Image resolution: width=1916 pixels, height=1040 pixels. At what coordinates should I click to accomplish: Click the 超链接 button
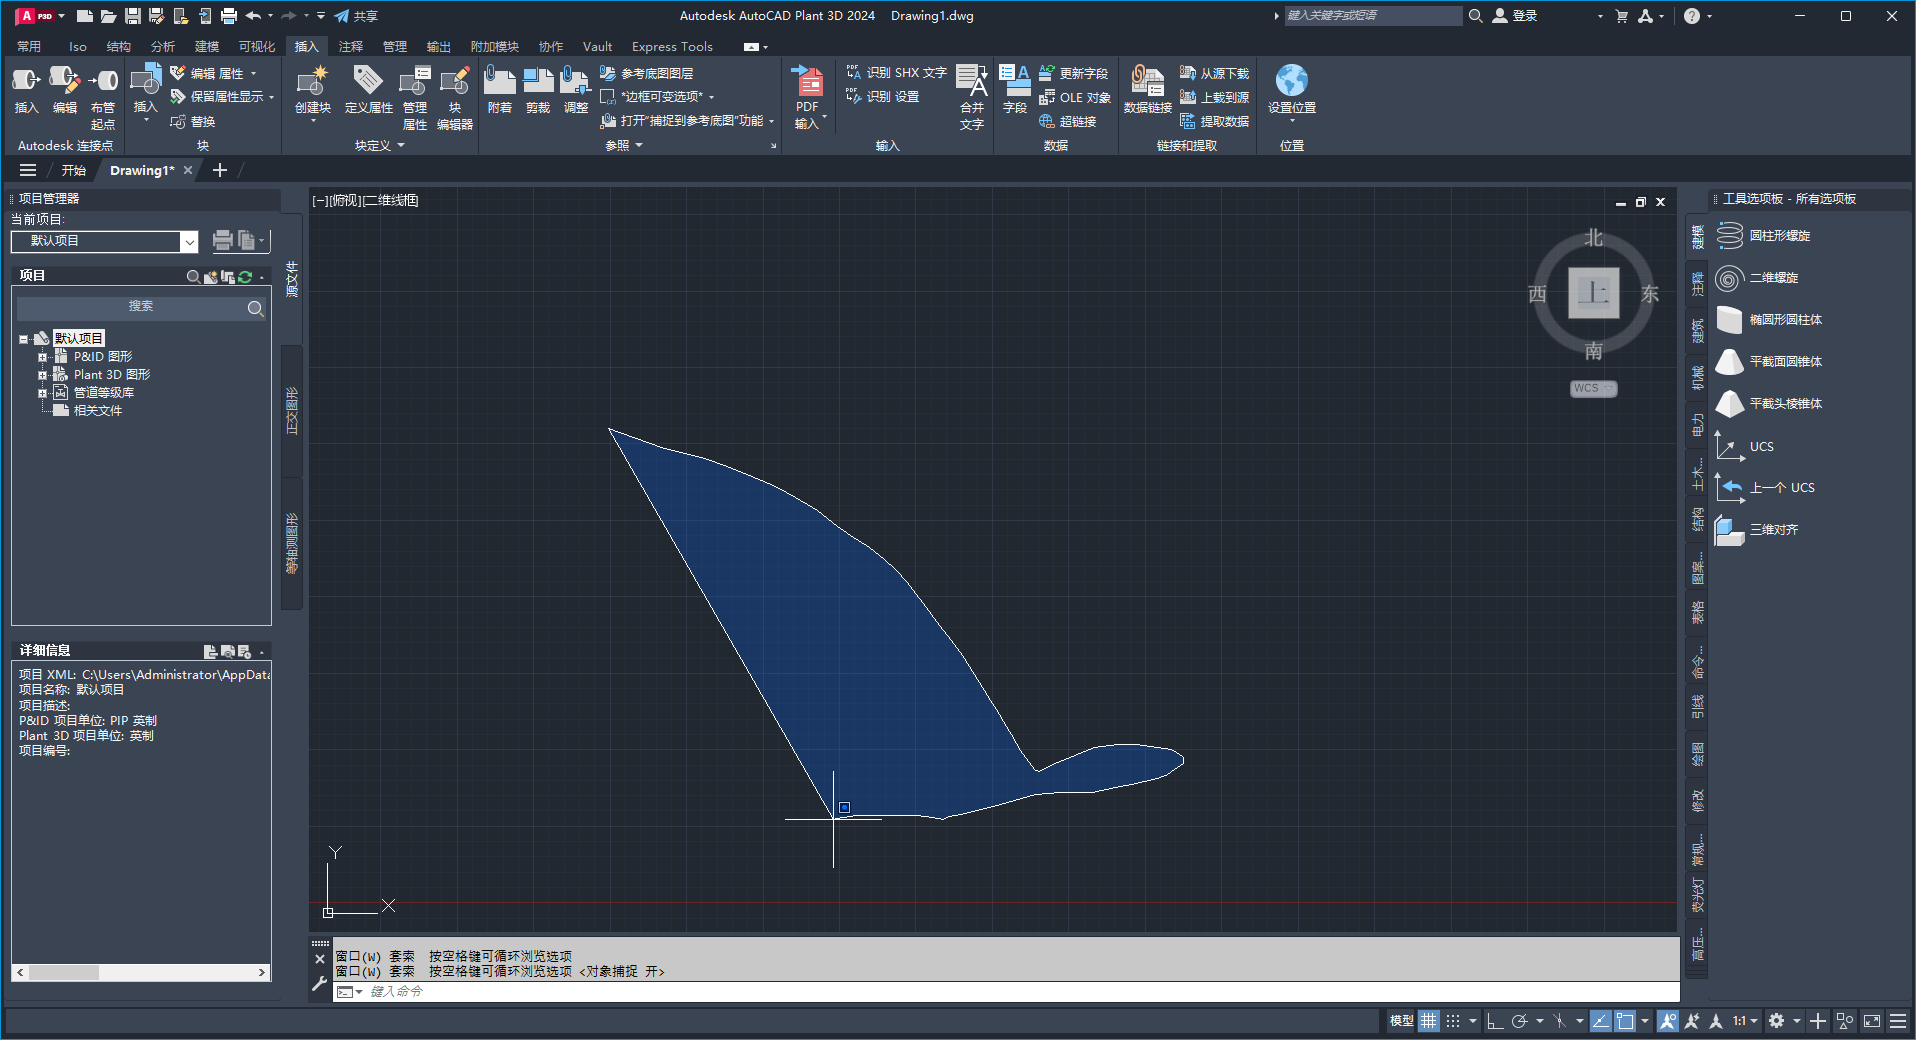click(x=1068, y=122)
